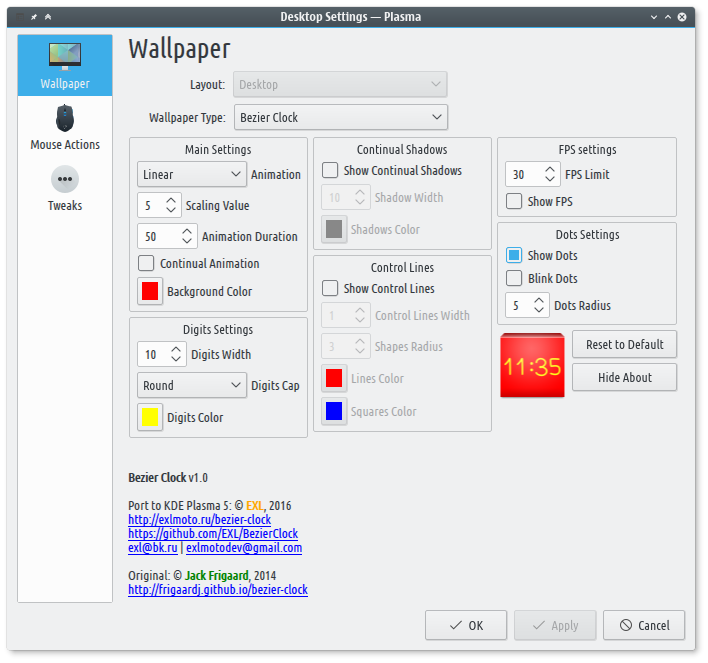Increase the Dots Radius value

click(x=539, y=300)
